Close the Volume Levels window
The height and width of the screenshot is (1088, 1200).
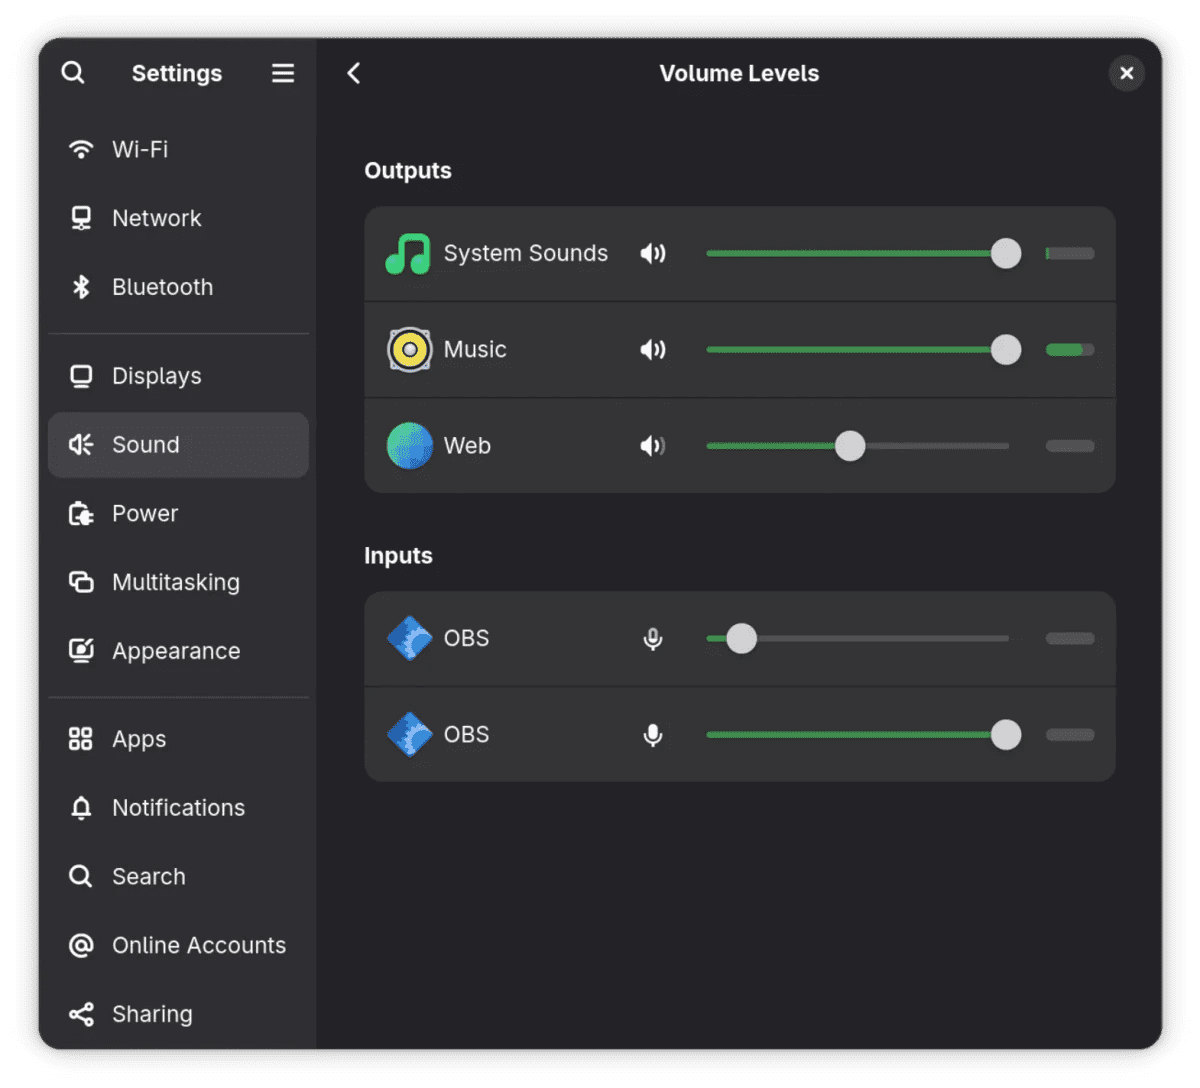click(x=1126, y=73)
